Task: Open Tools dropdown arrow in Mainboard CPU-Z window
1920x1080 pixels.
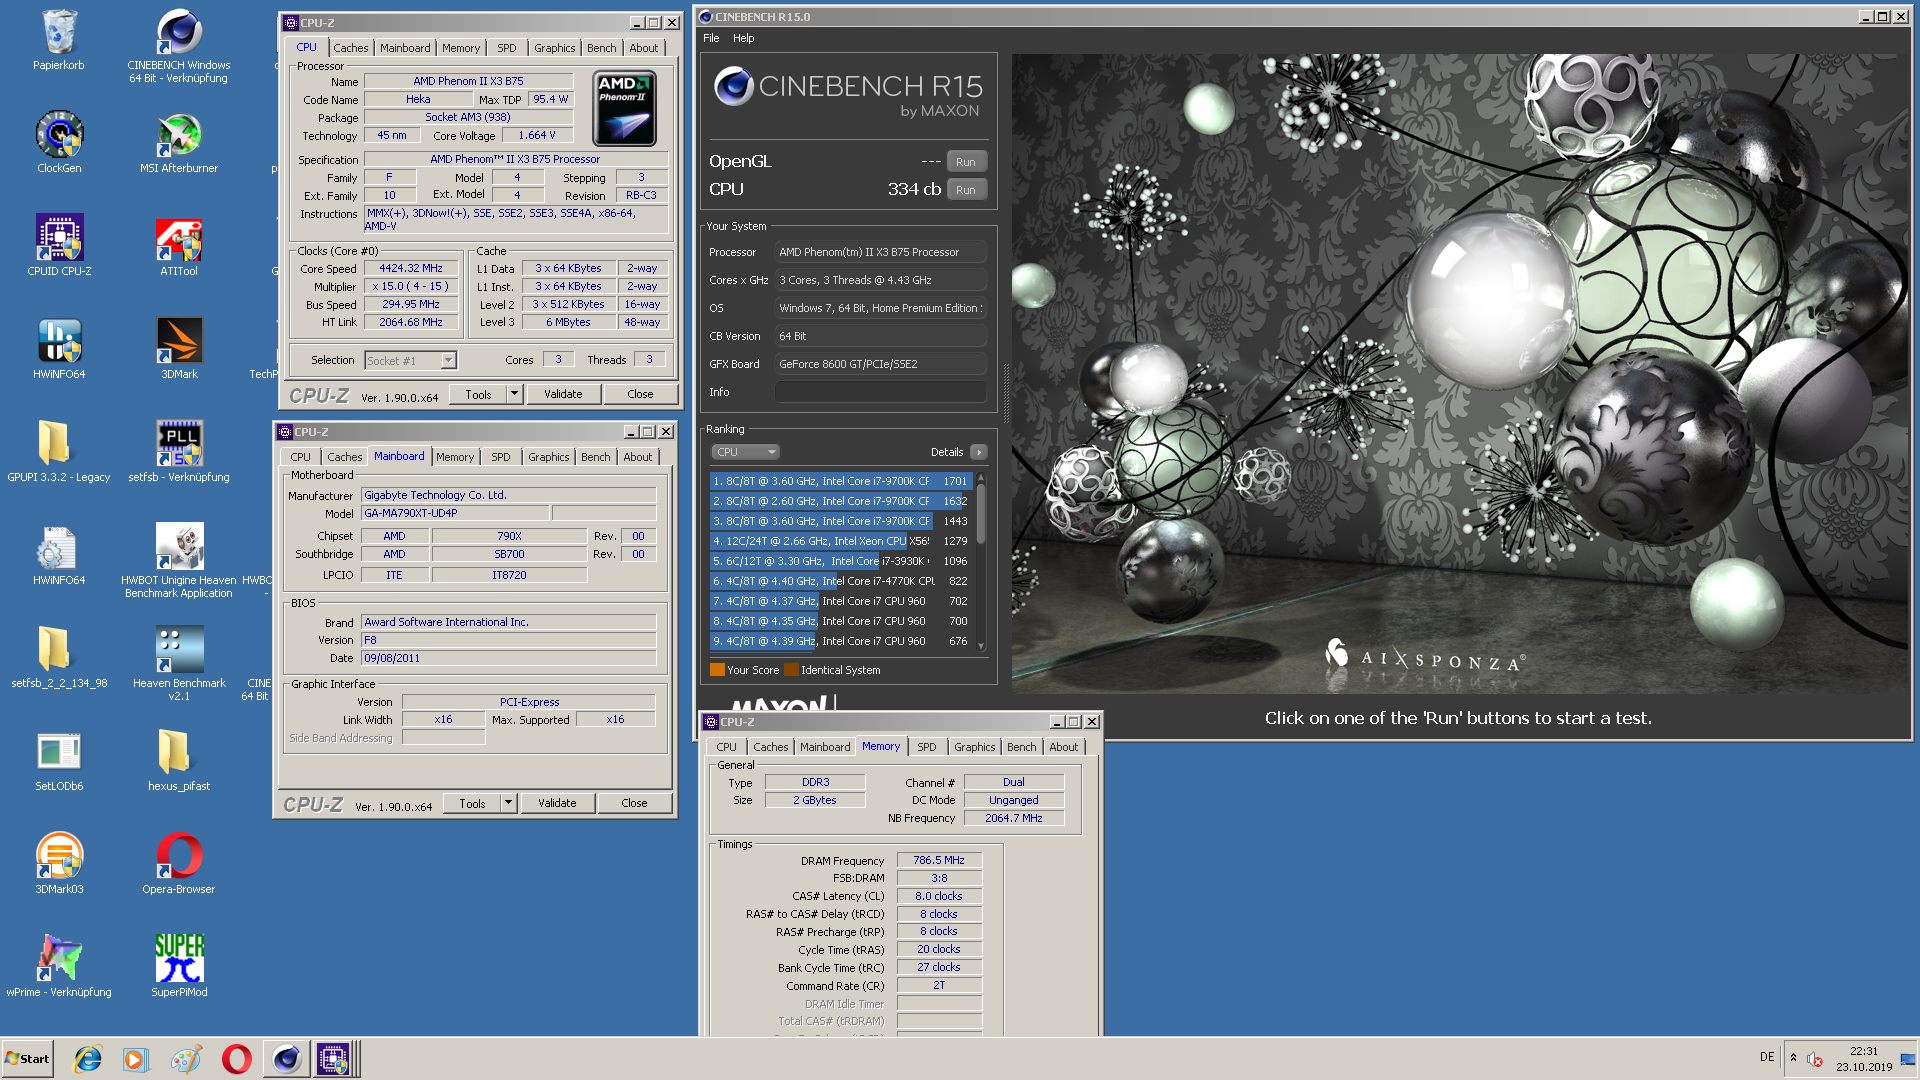Action: 508,803
